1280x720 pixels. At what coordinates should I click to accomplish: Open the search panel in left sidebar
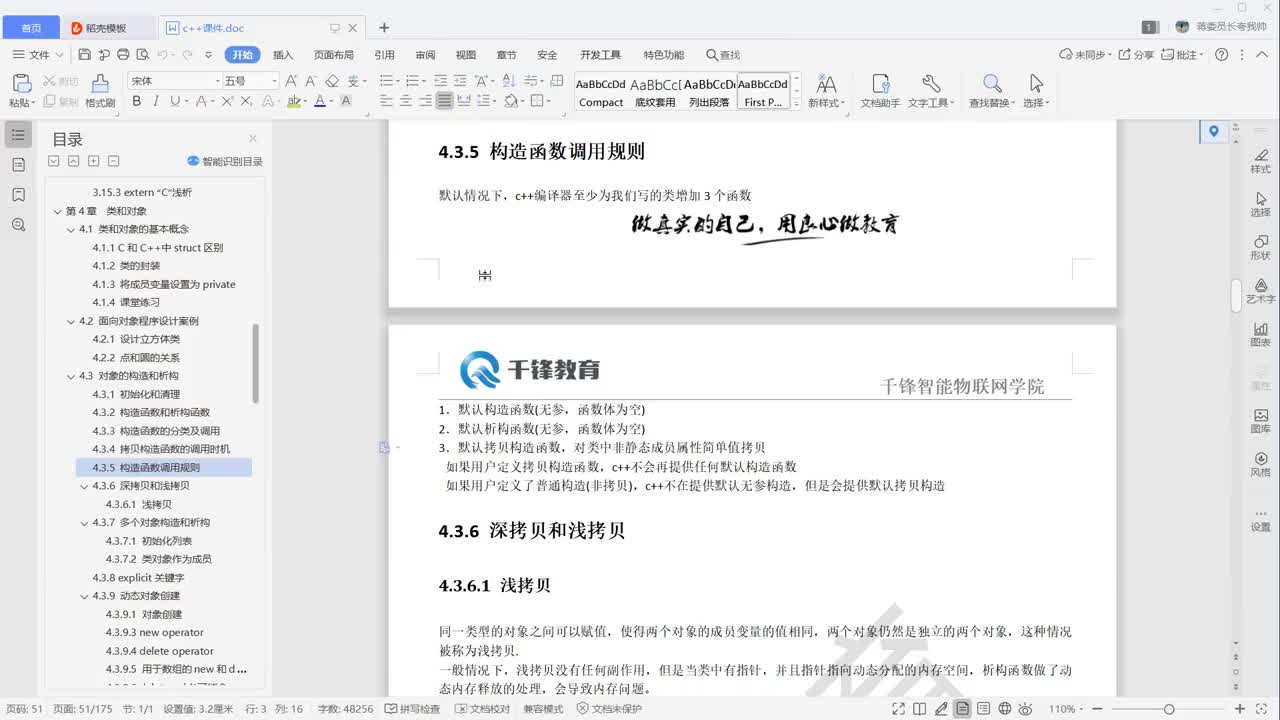18,225
